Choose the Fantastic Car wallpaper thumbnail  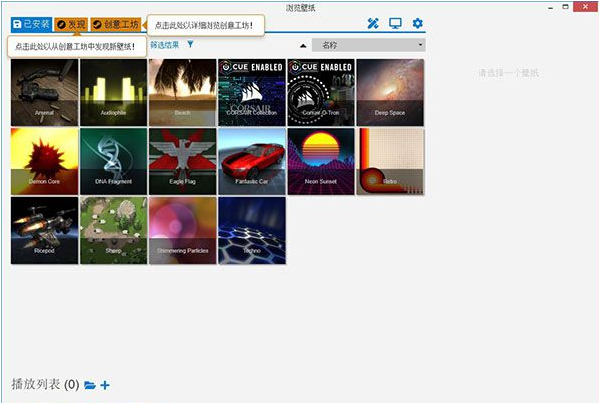pyautogui.click(x=252, y=161)
